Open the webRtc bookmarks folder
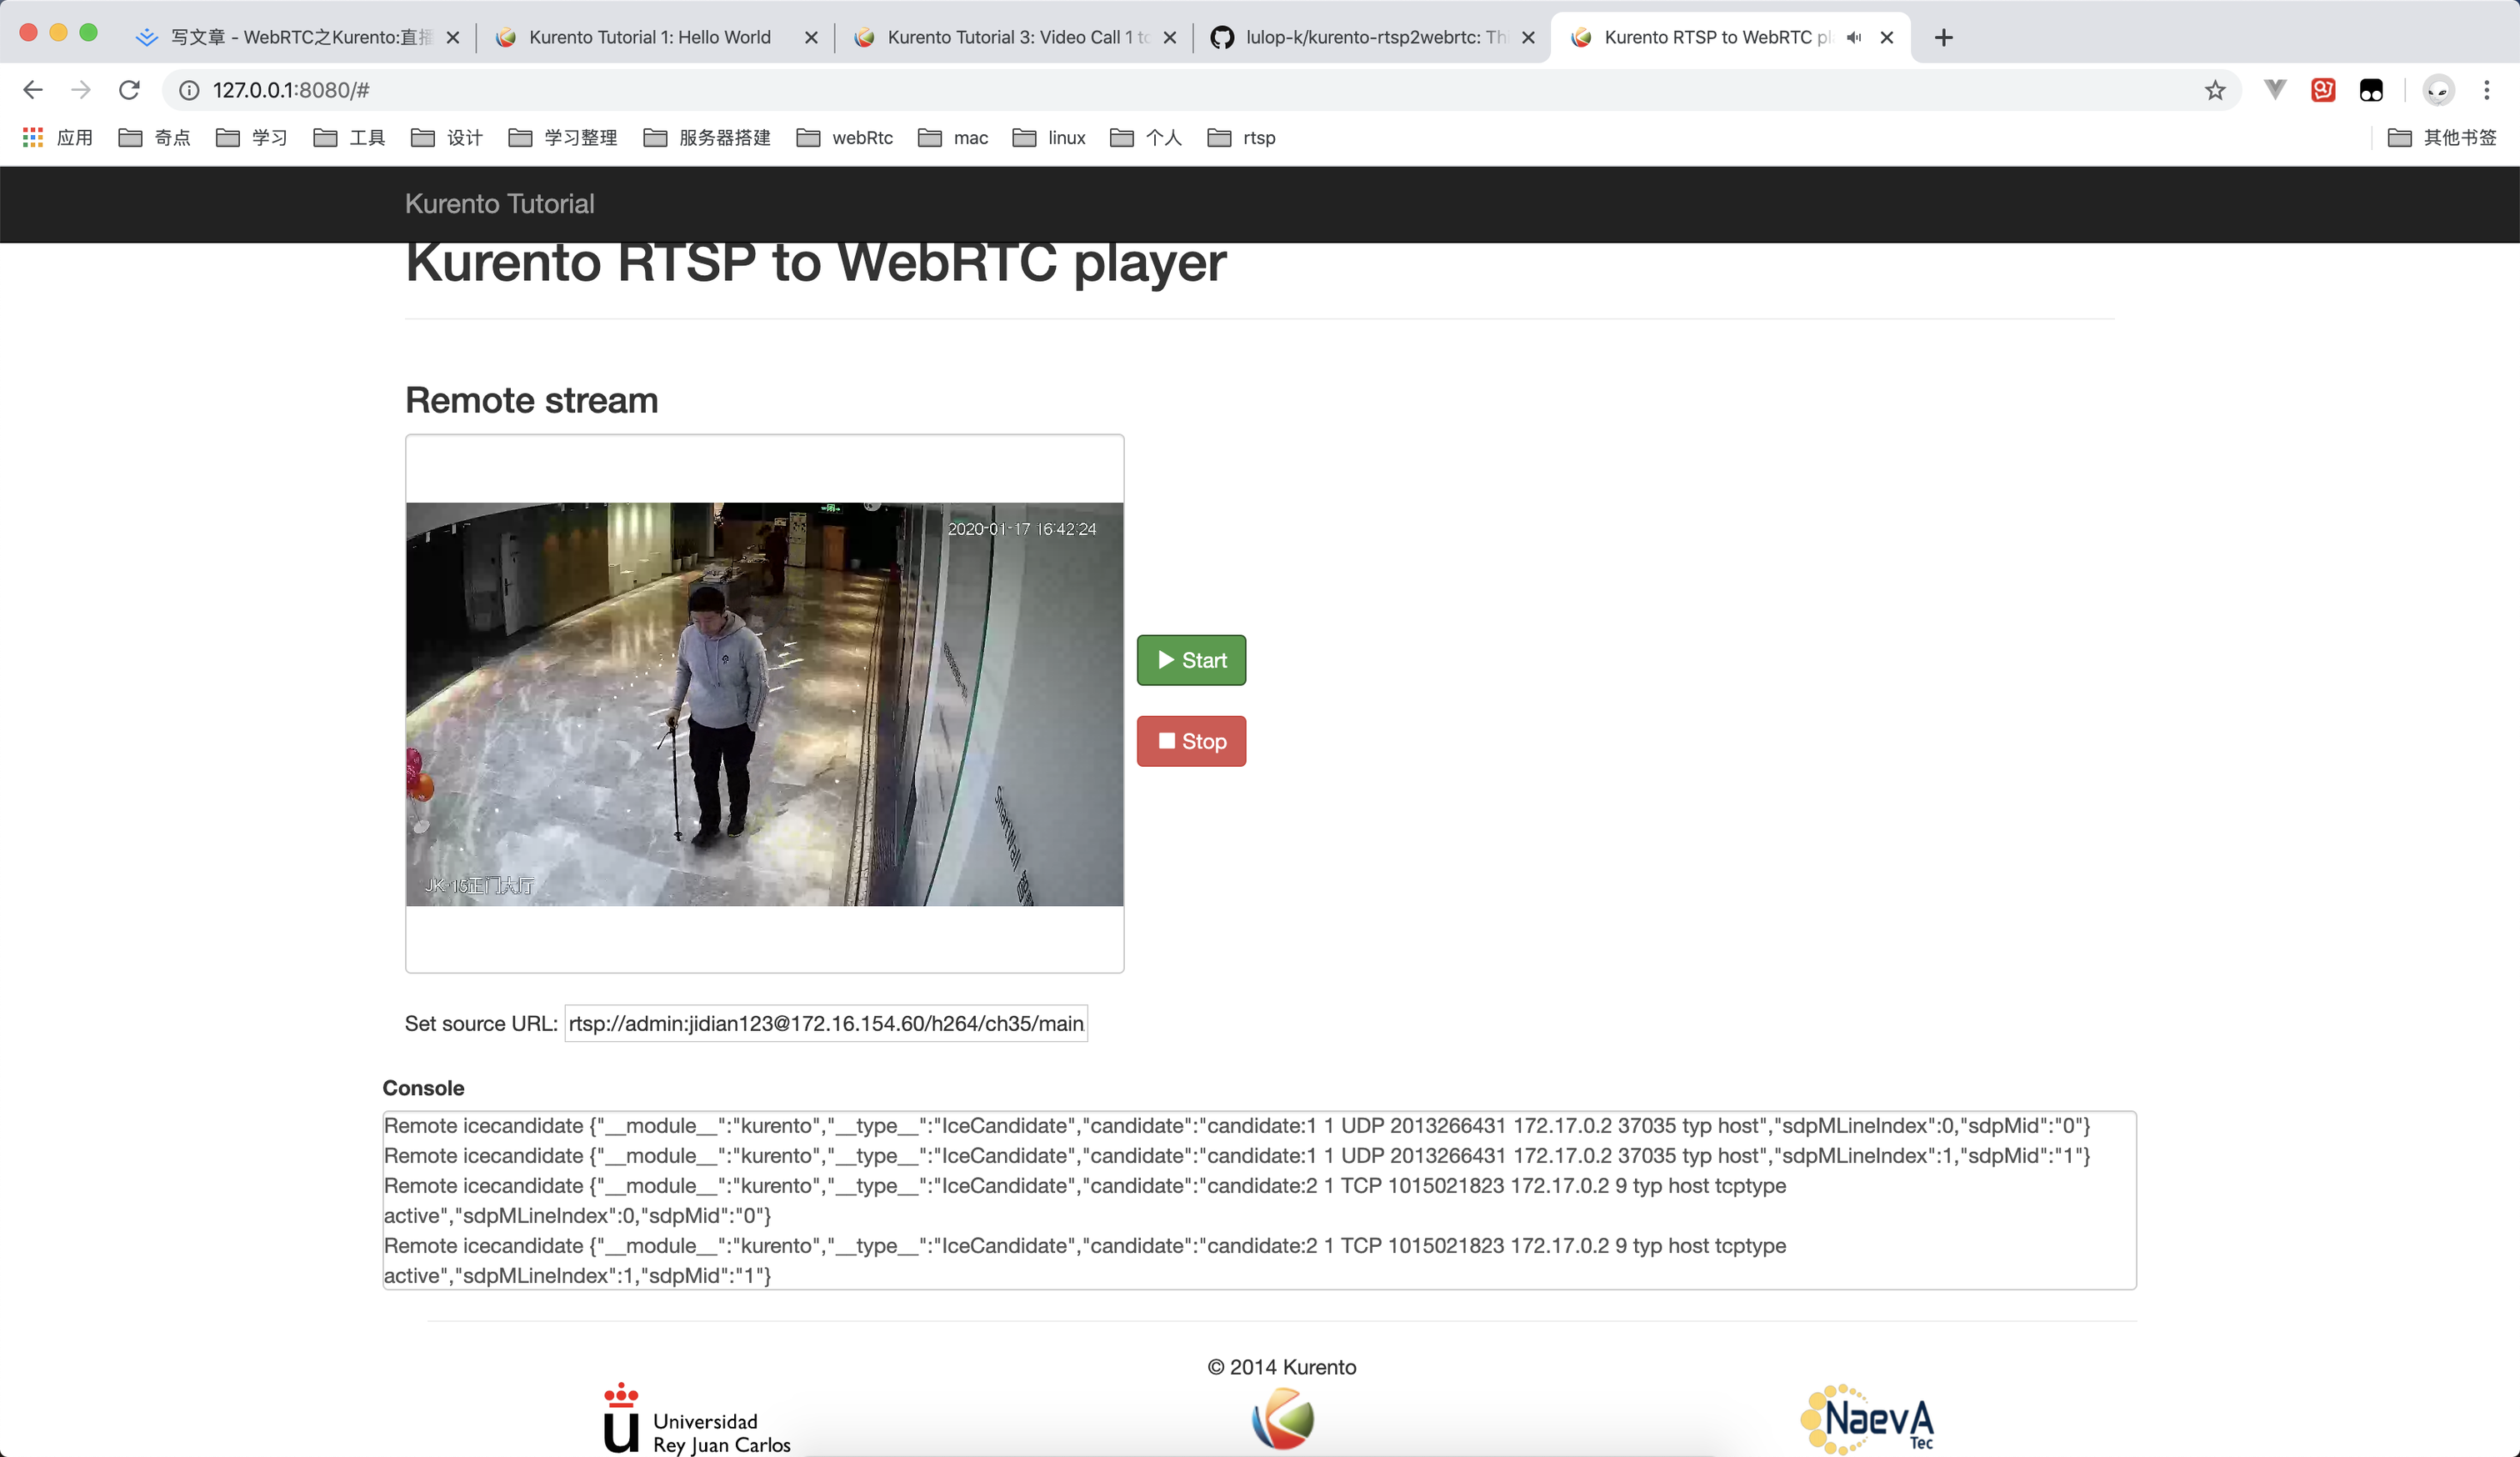Screen dimensions: 2520x1457 845,137
